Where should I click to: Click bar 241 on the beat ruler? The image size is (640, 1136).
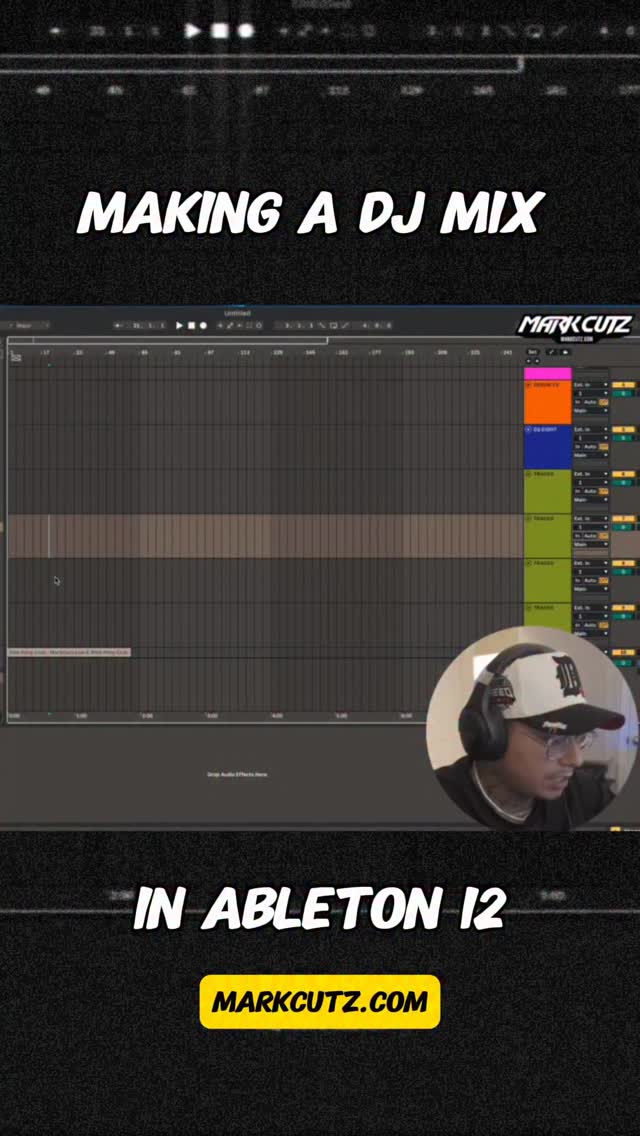(507, 353)
